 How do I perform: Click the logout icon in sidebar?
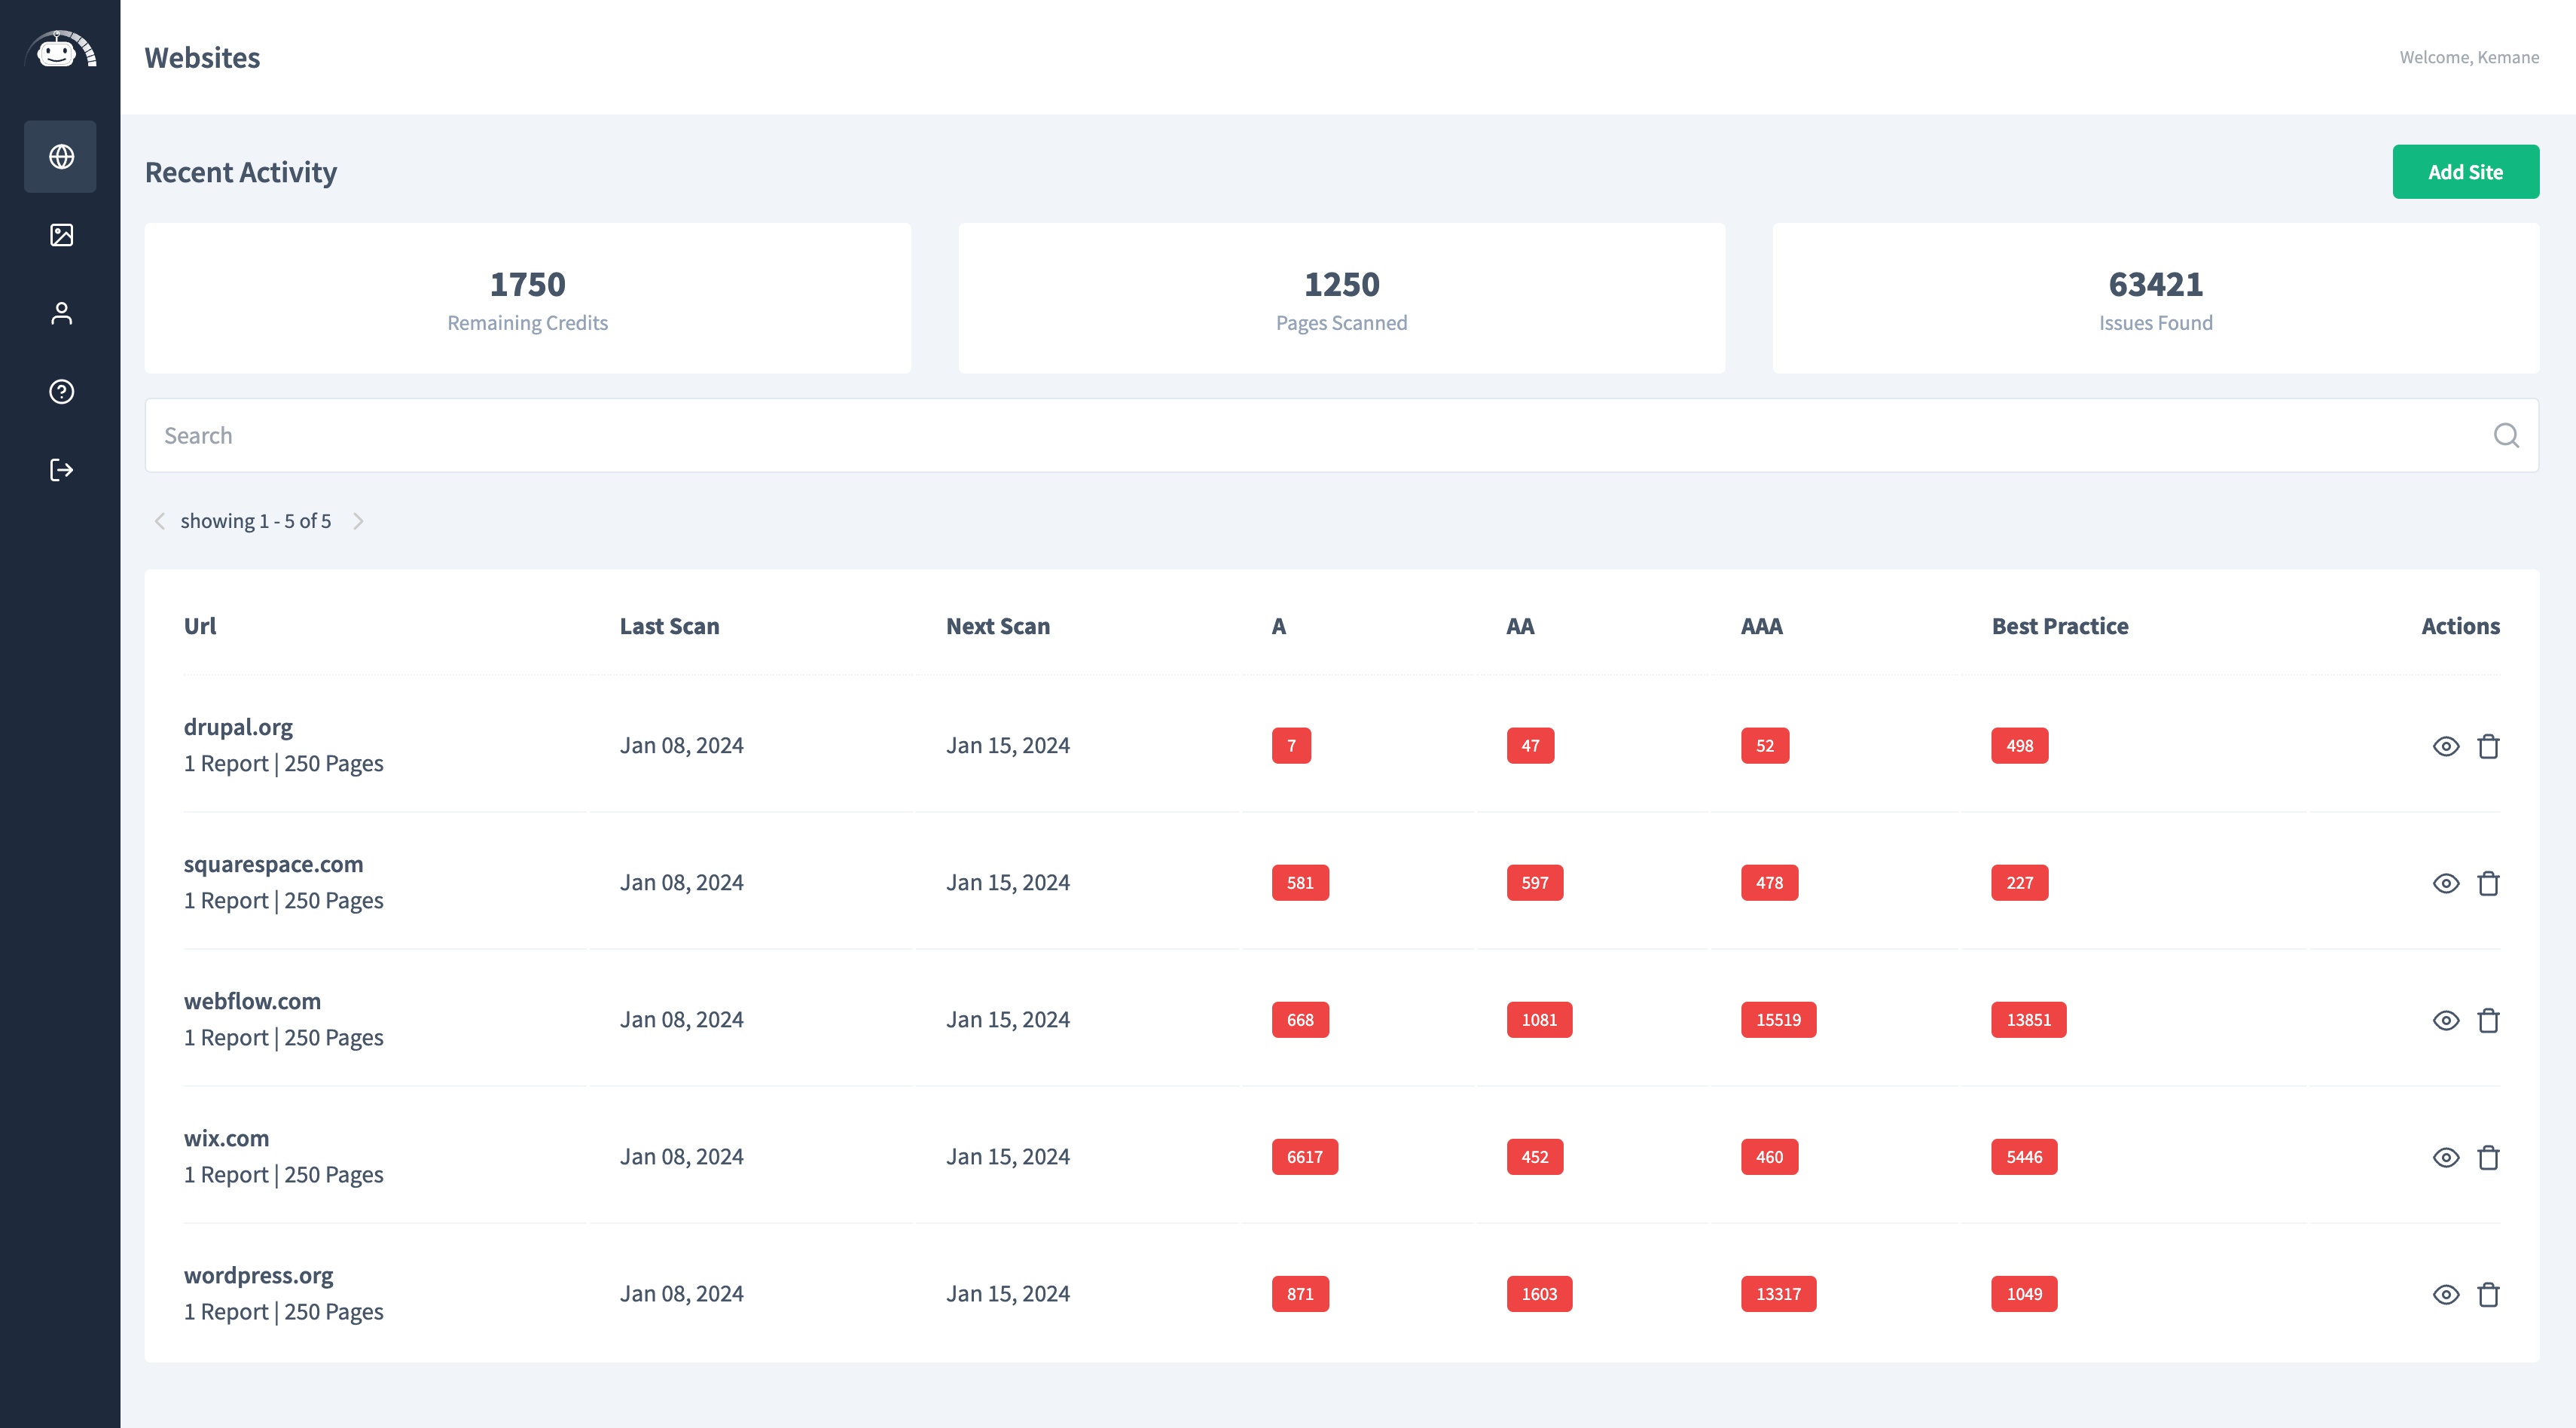tap(61, 470)
